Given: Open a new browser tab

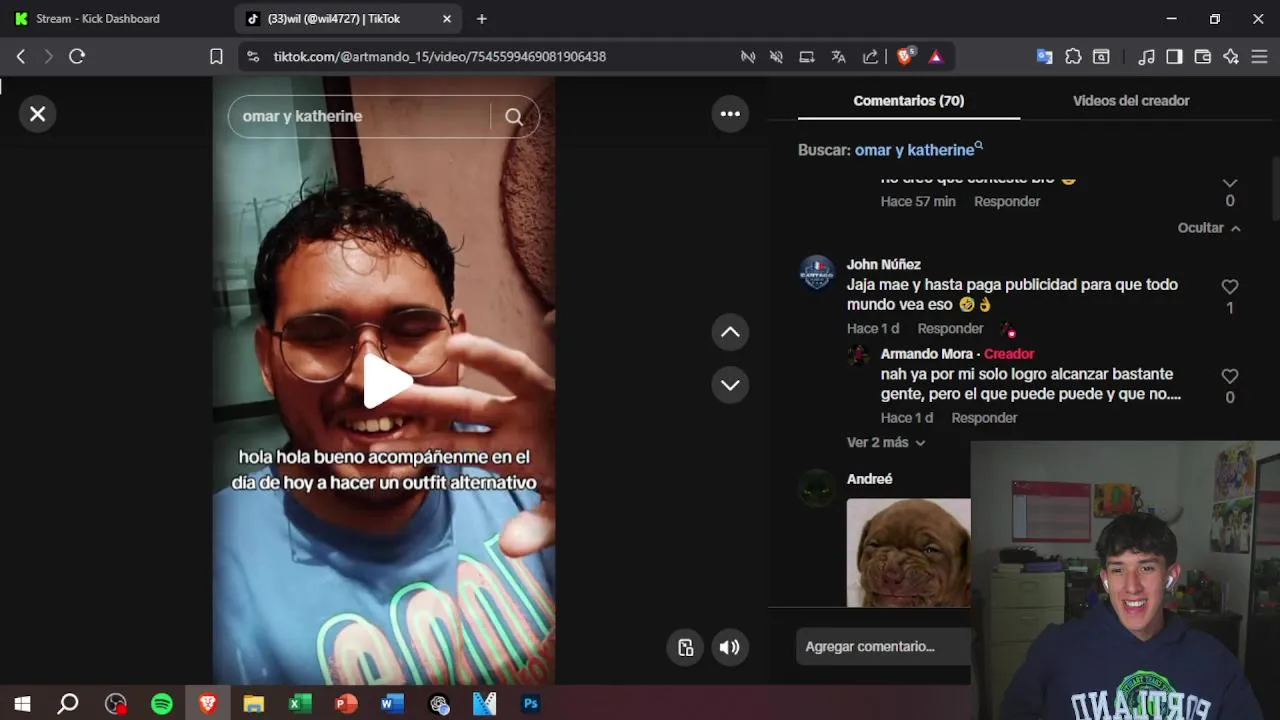Looking at the screenshot, I should click(482, 19).
